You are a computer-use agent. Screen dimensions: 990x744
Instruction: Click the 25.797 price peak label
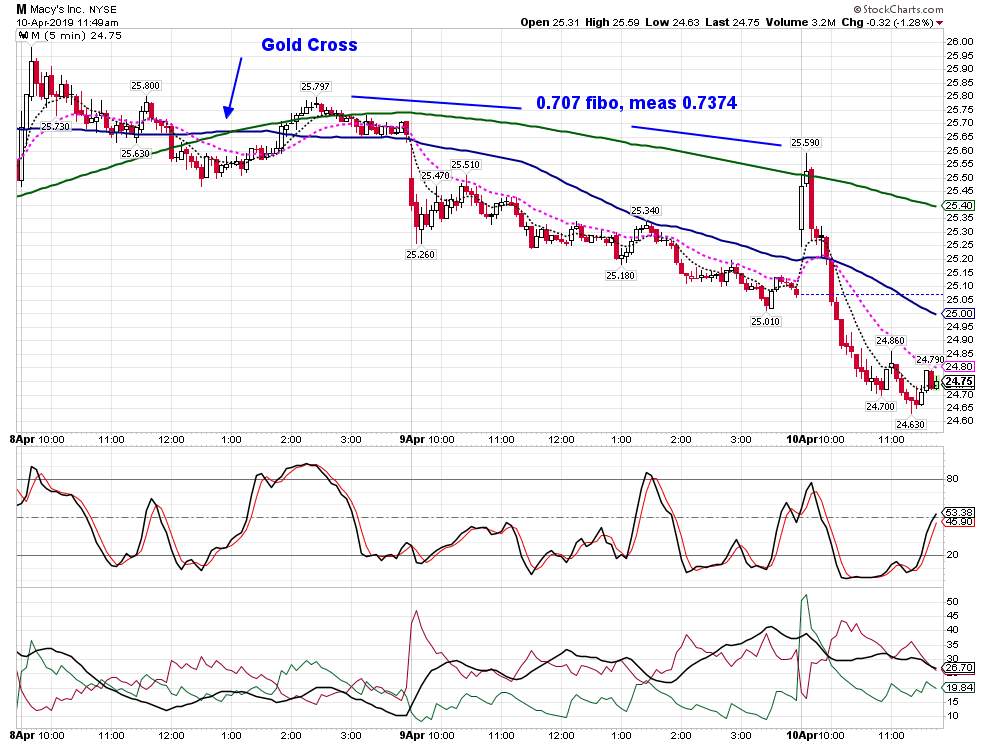(x=315, y=87)
